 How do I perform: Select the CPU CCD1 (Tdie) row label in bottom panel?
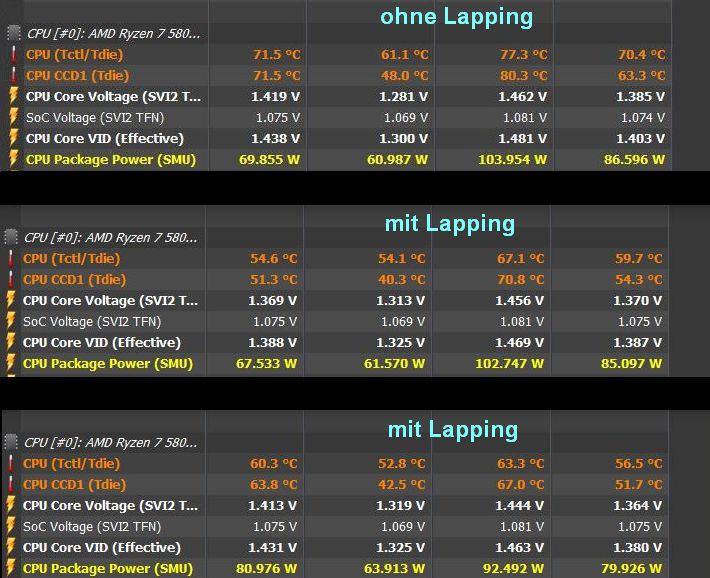(74, 484)
